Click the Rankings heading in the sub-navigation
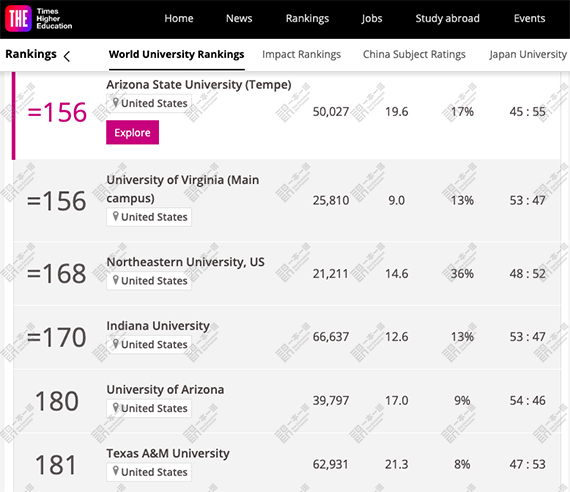 31,54
